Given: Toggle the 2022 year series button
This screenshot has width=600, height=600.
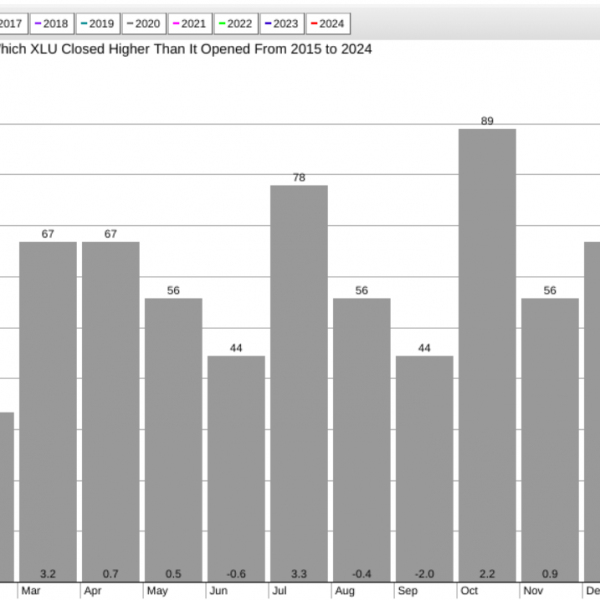Looking at the screenshot, I should pyautogui.click(x=236, y=24).
